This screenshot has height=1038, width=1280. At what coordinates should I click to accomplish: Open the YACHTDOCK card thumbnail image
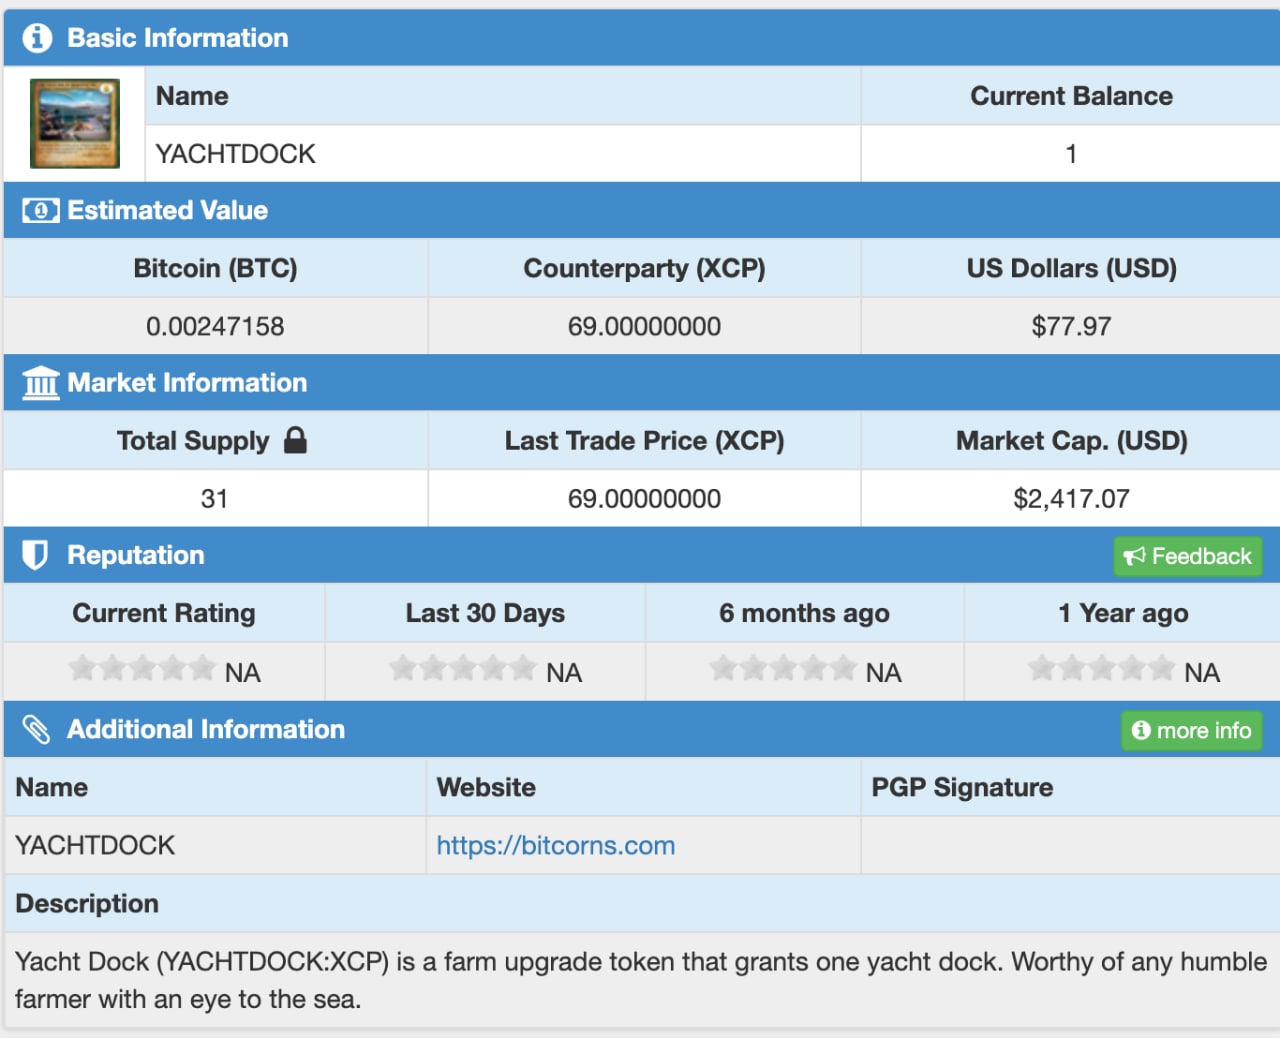coord(75,123)
